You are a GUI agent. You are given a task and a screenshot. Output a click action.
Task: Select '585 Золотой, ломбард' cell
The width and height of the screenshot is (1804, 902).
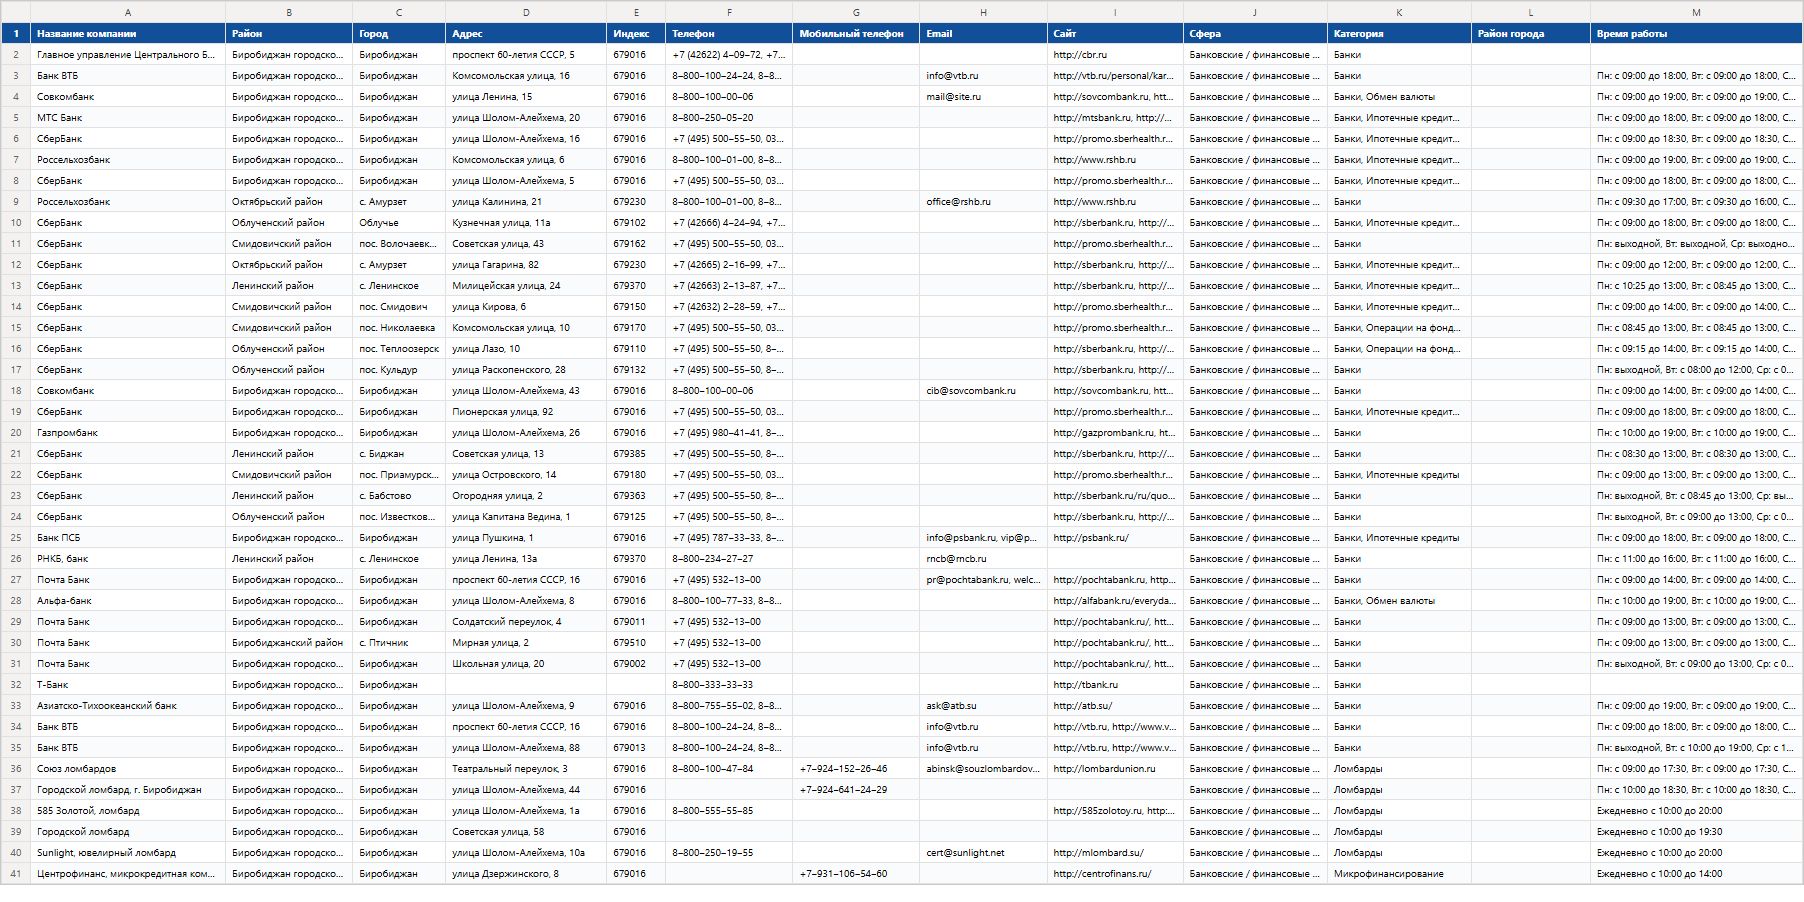[x=128, y=811]
